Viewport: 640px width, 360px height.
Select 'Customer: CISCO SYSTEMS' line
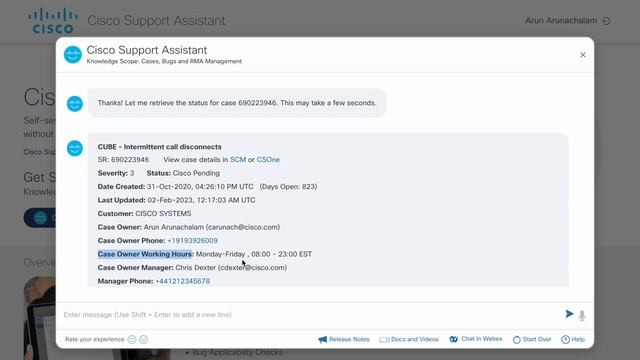[144, 213]
